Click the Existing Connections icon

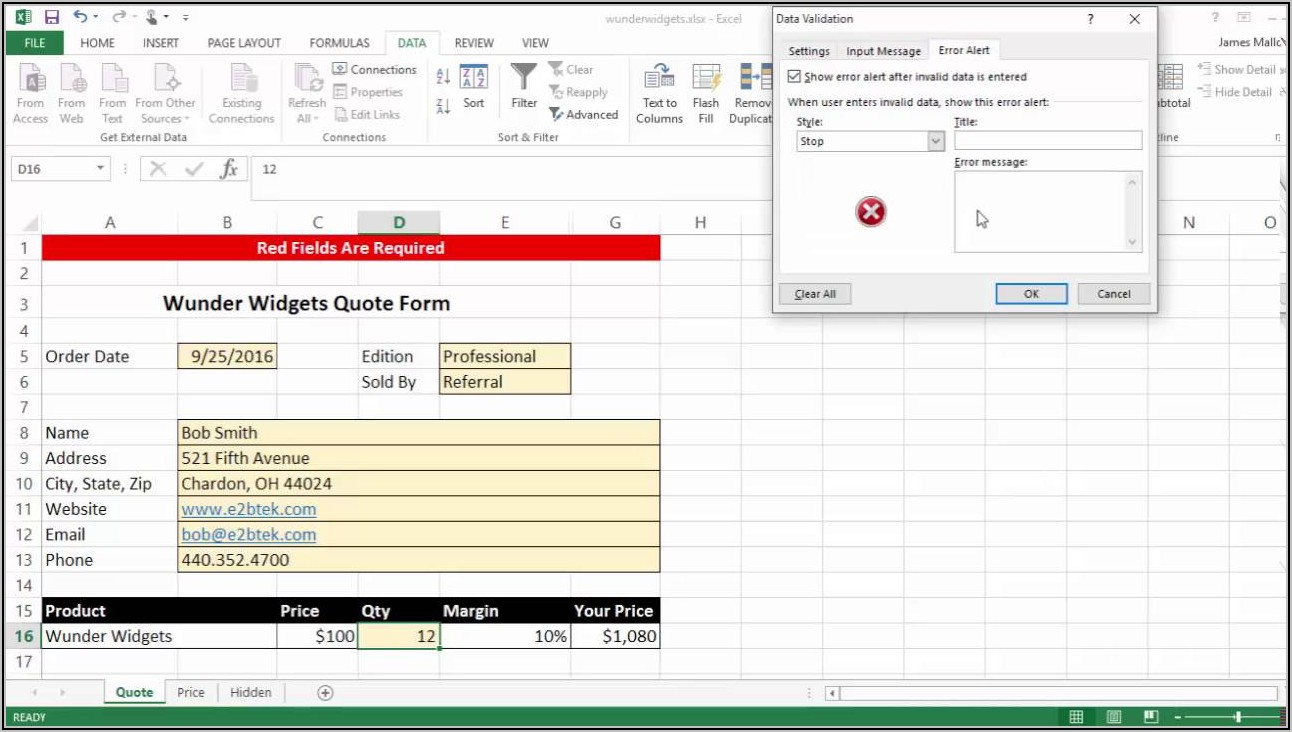[x=241, y=78]
